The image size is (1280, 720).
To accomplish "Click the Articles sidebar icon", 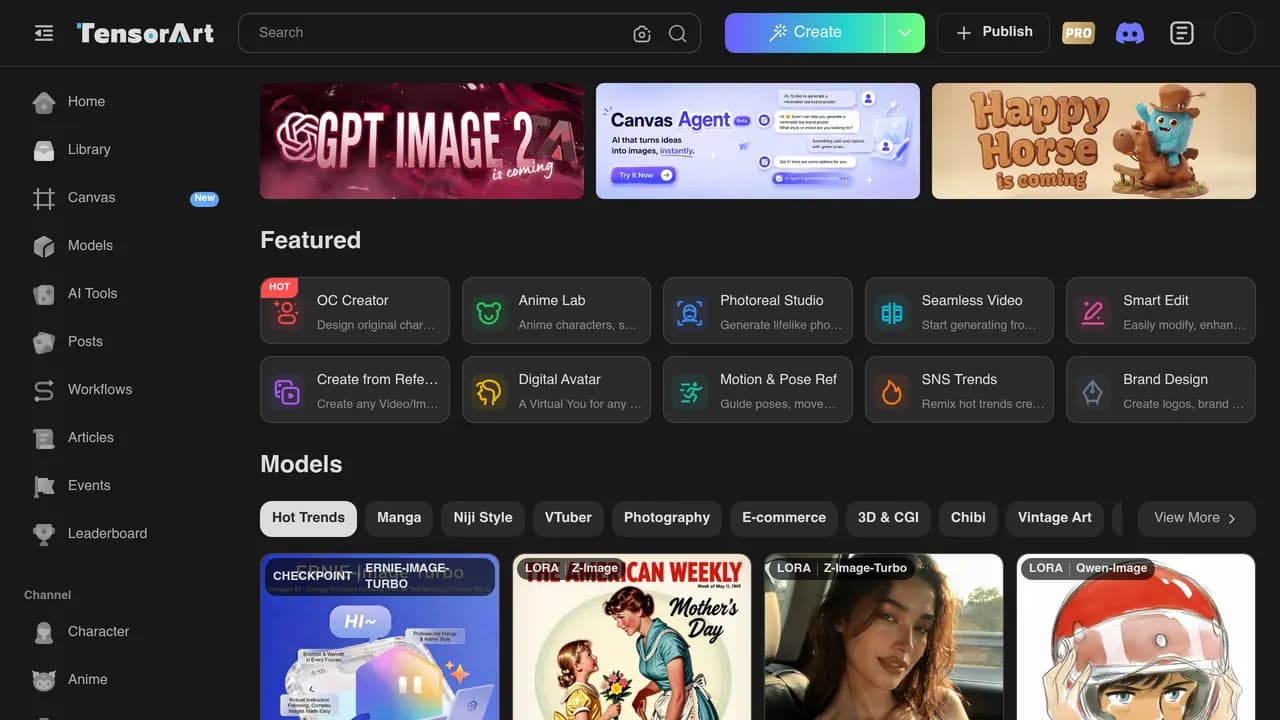I will point(44,438).
